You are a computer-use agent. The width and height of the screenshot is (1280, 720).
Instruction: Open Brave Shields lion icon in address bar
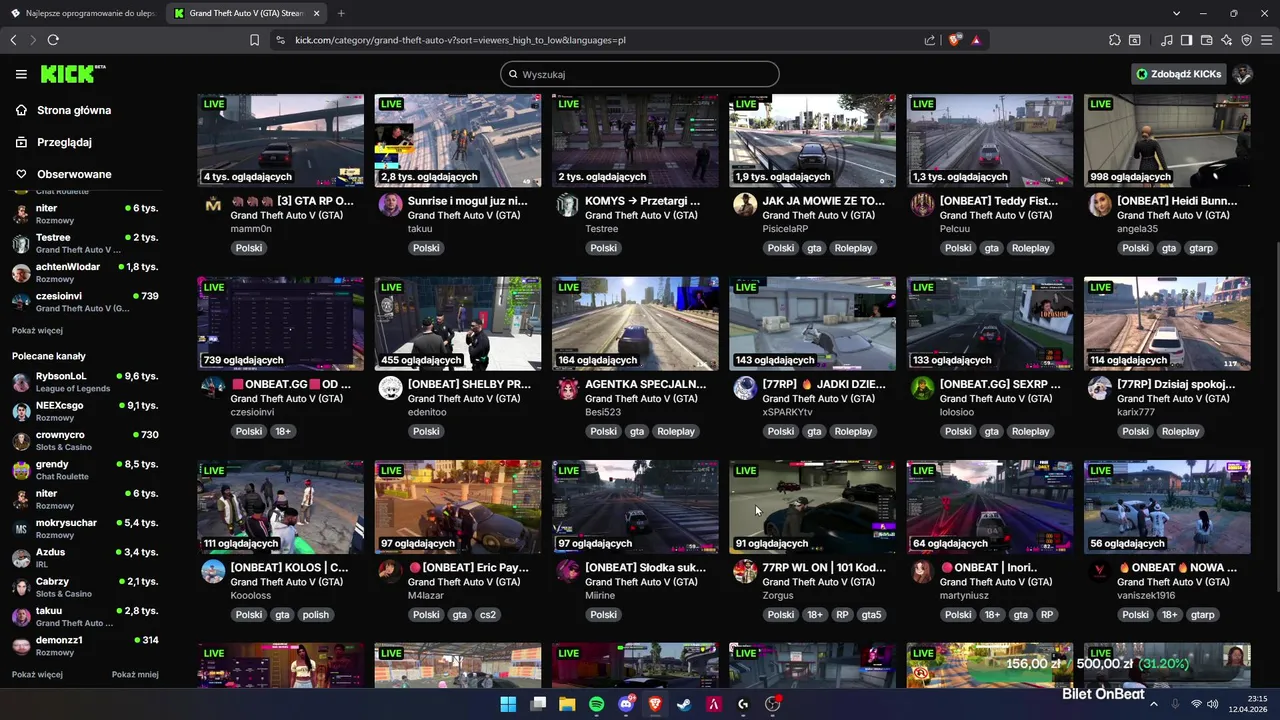pos(955,40)
